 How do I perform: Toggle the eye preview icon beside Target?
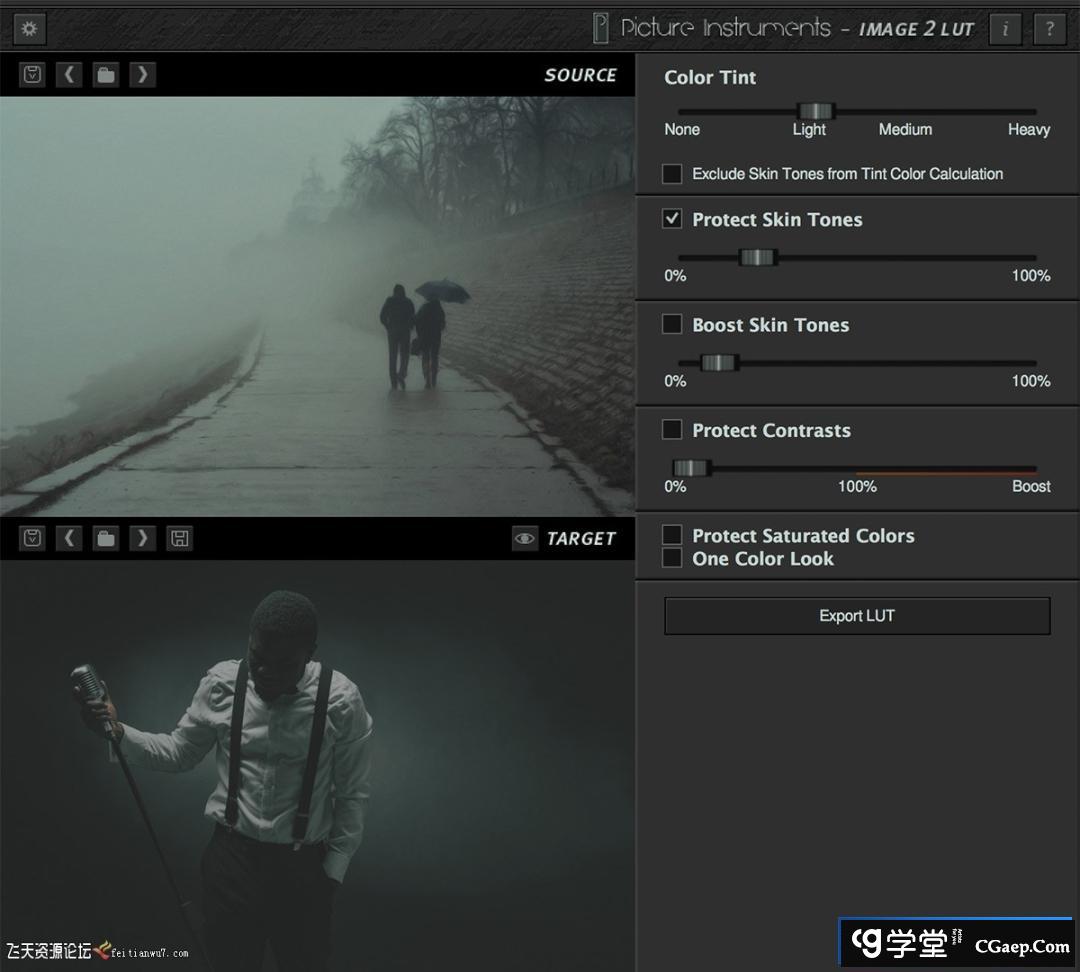pyautogui.click(x=524, y=538)
